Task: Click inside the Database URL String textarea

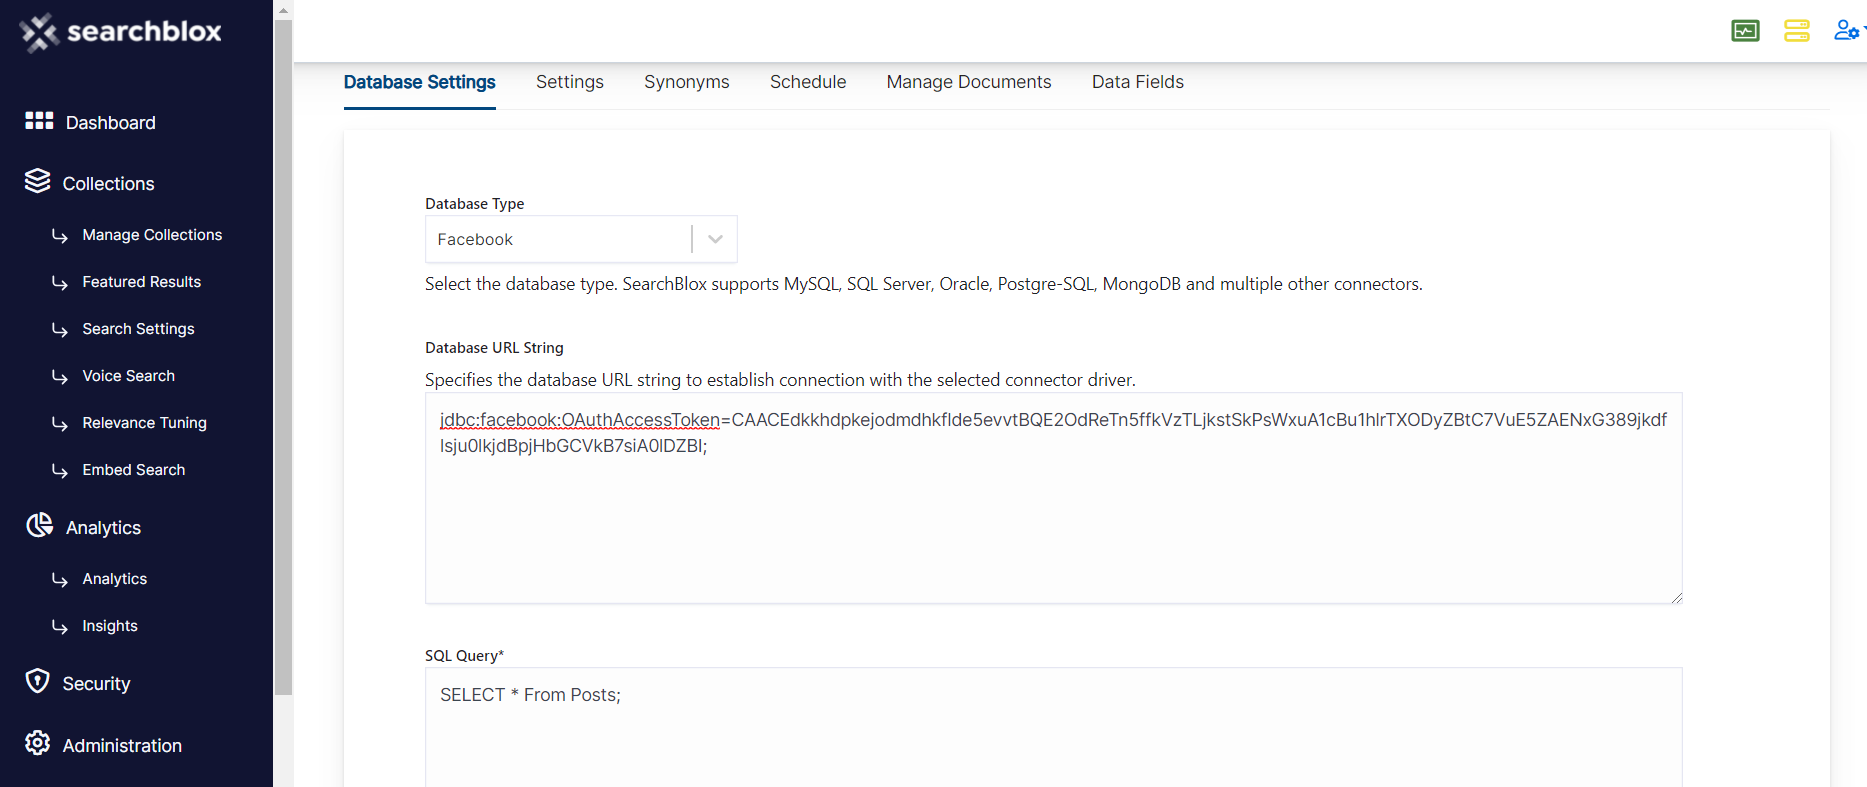Action: pyautogui.click(x=1054, y=498)
